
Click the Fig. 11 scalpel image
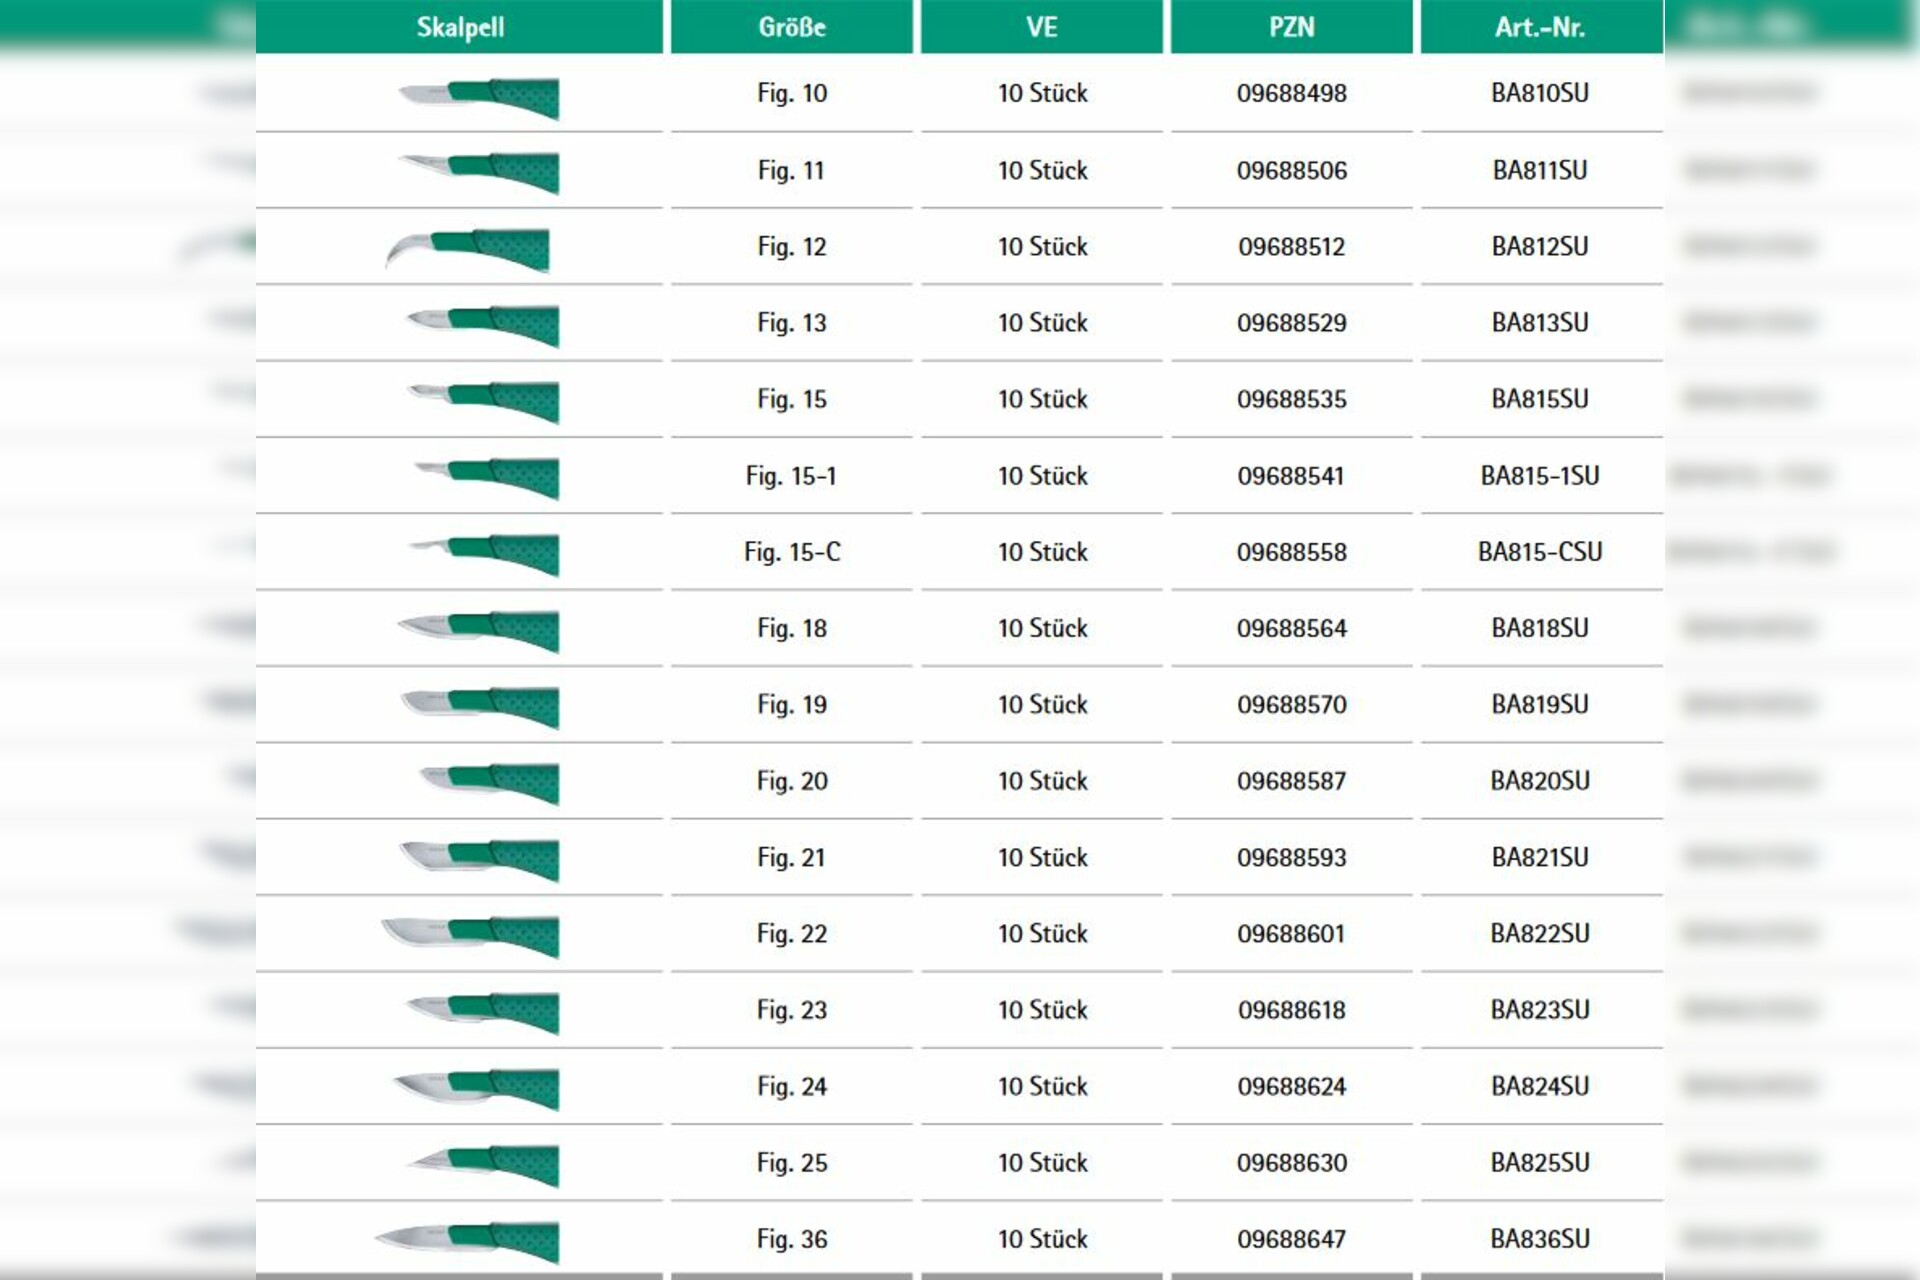(x=479, y=173)
